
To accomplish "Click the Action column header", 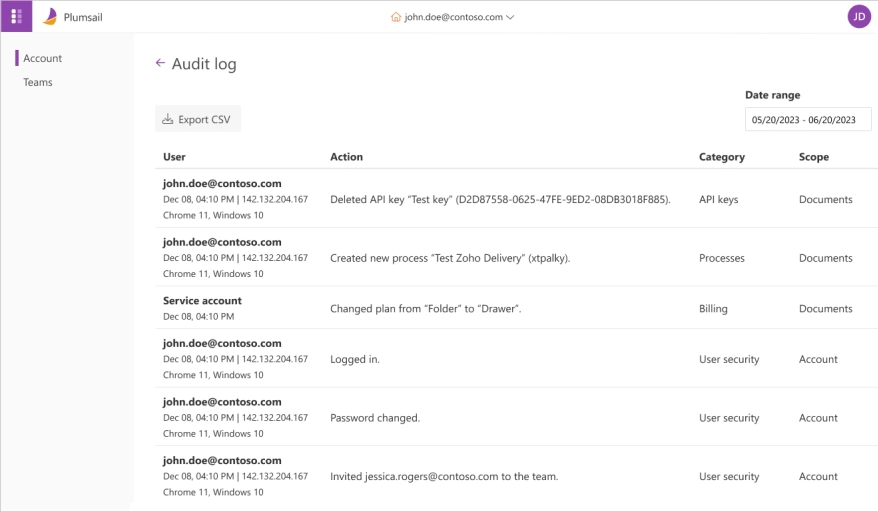I will (346, 157).
